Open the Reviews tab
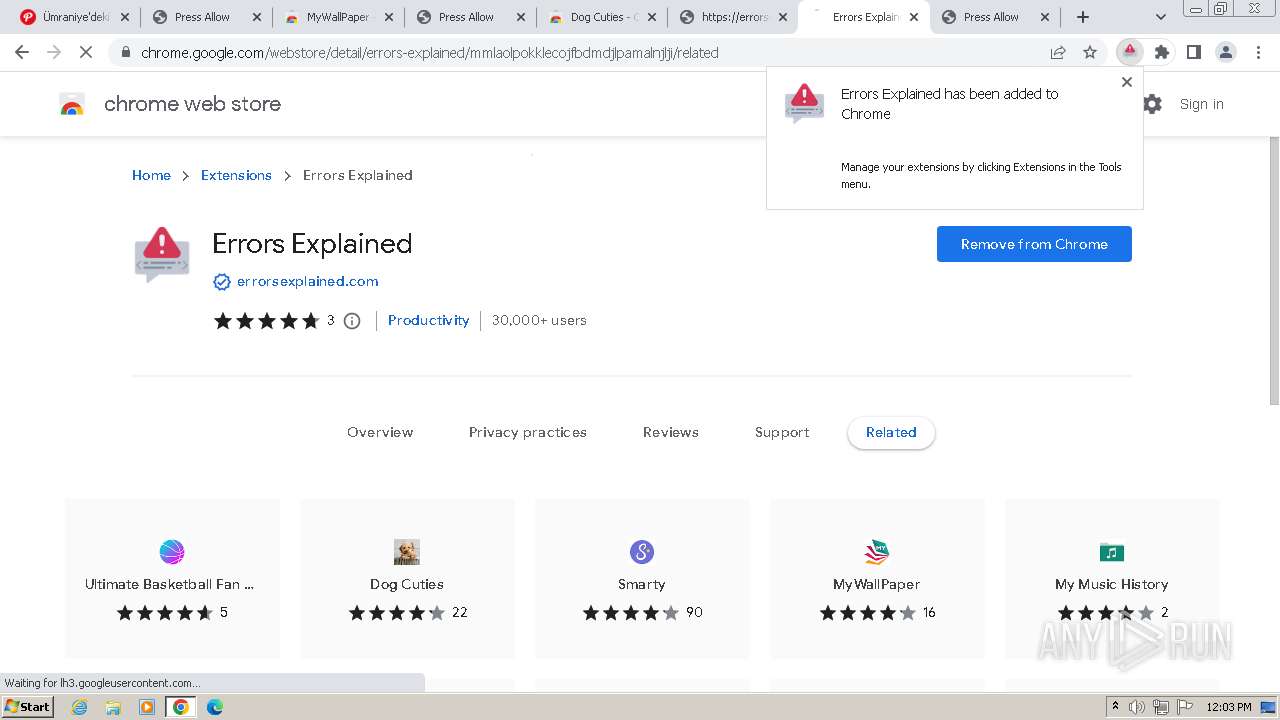Viewport: 1280px width, 720px height. coord(671,432)
